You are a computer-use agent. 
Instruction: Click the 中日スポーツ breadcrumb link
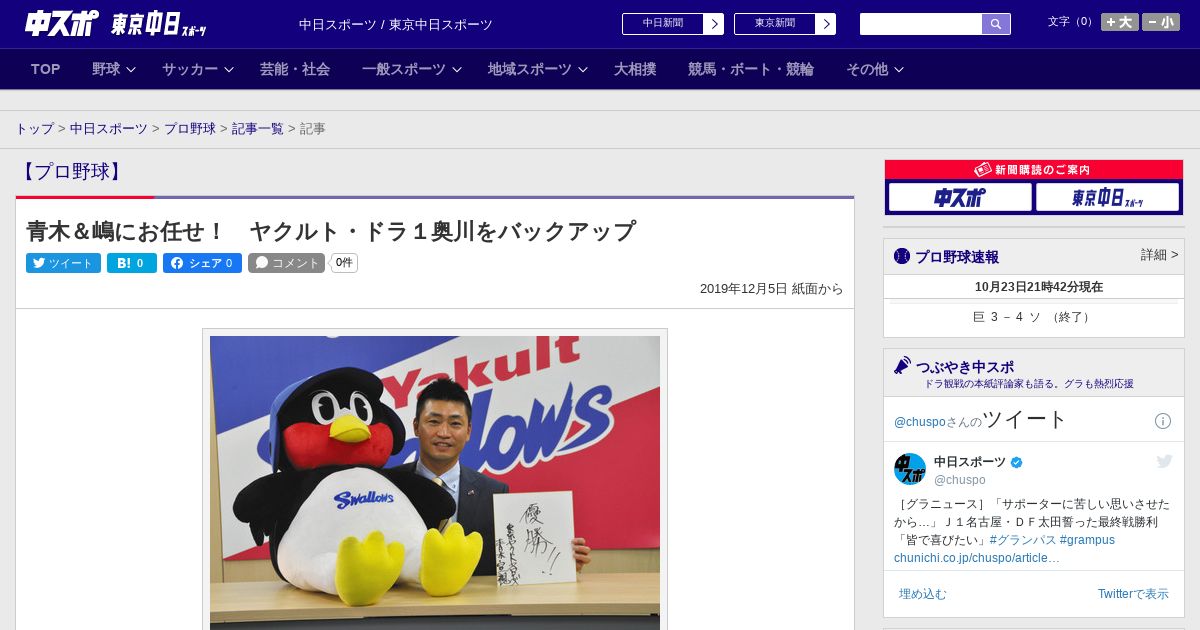point(108,129)
